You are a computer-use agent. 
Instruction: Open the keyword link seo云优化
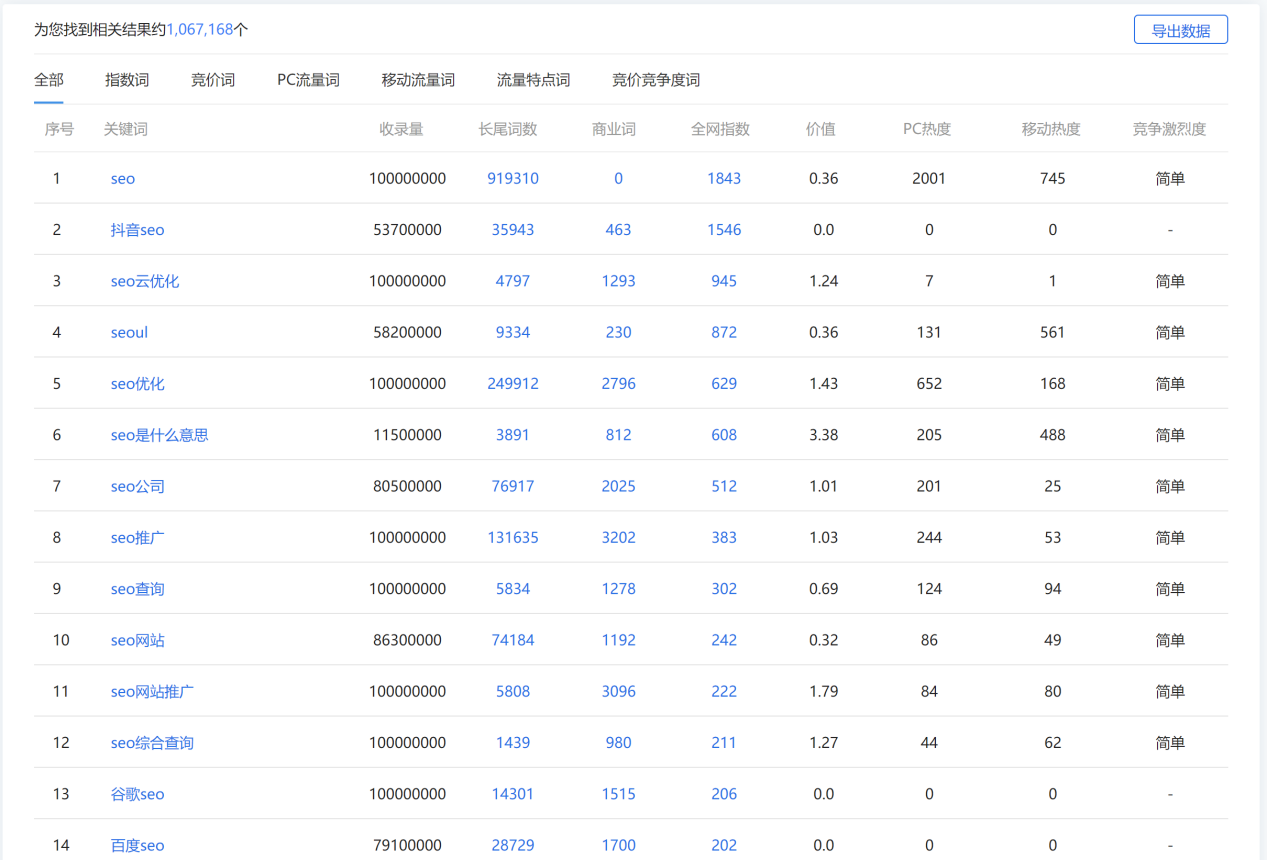145,281
